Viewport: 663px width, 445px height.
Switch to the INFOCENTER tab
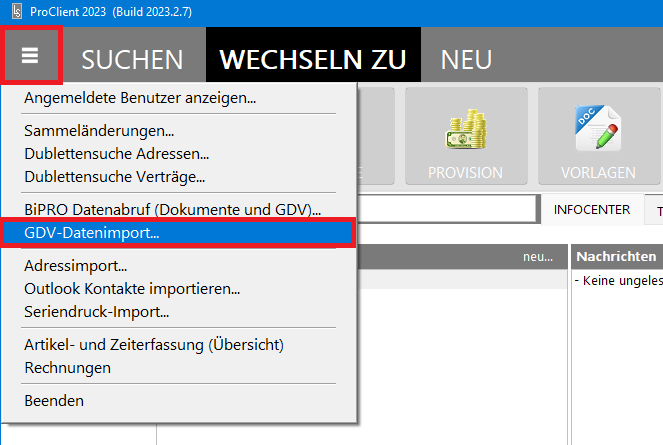point(593,210)
